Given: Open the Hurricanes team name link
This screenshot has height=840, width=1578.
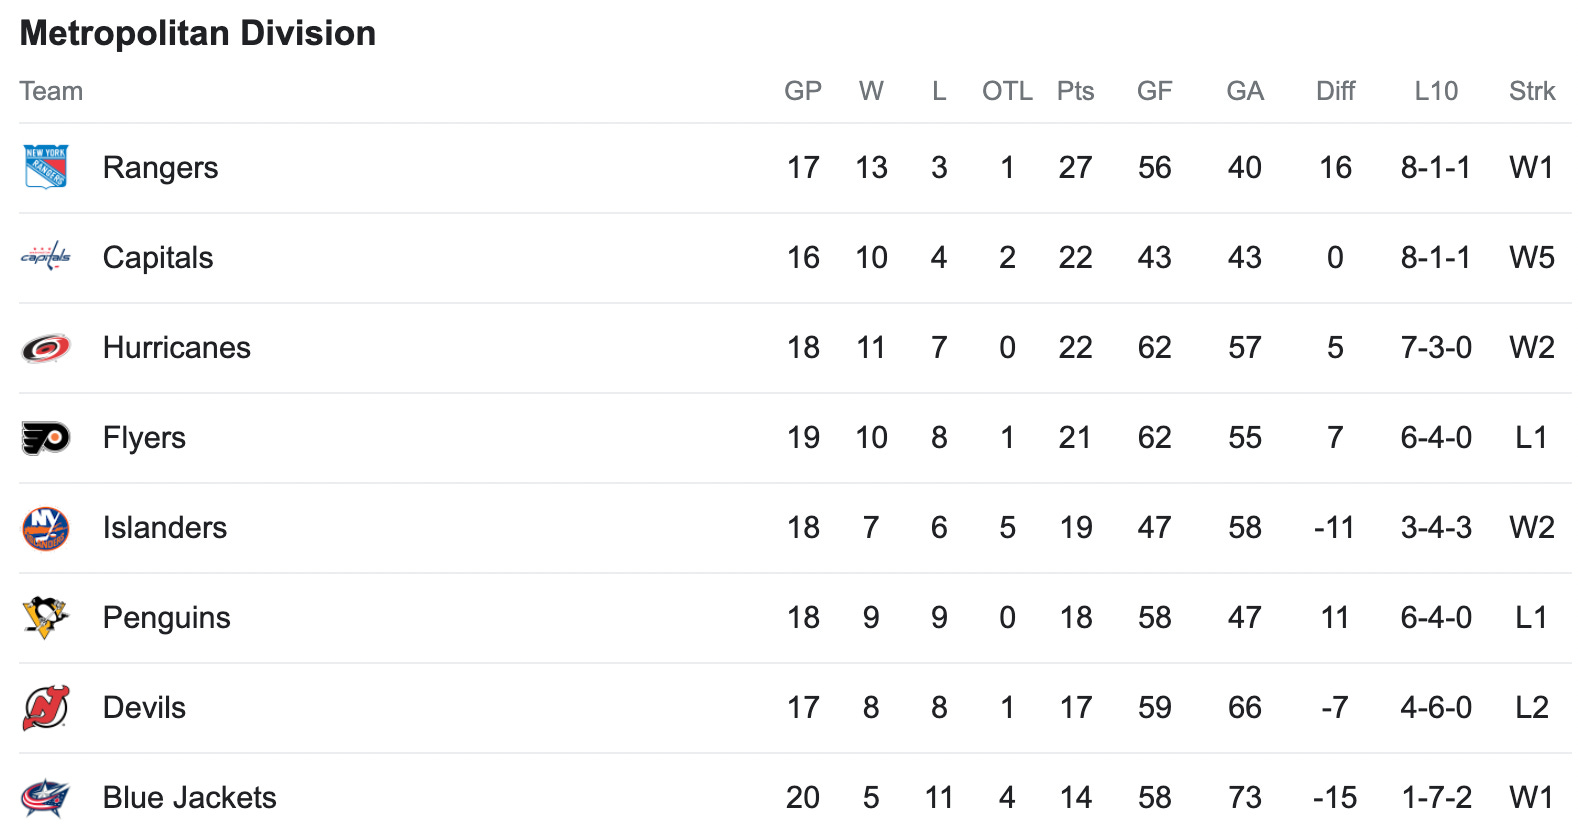Looking at the screenshot, I should pos(177,348).
